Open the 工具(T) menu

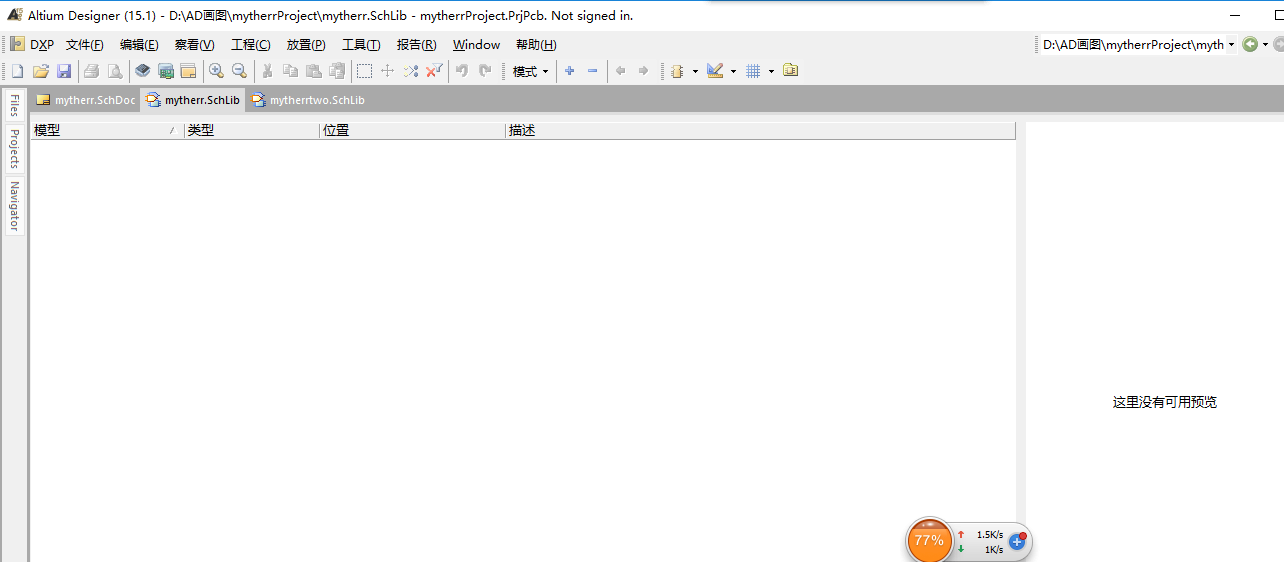click(x=361, y=45)
